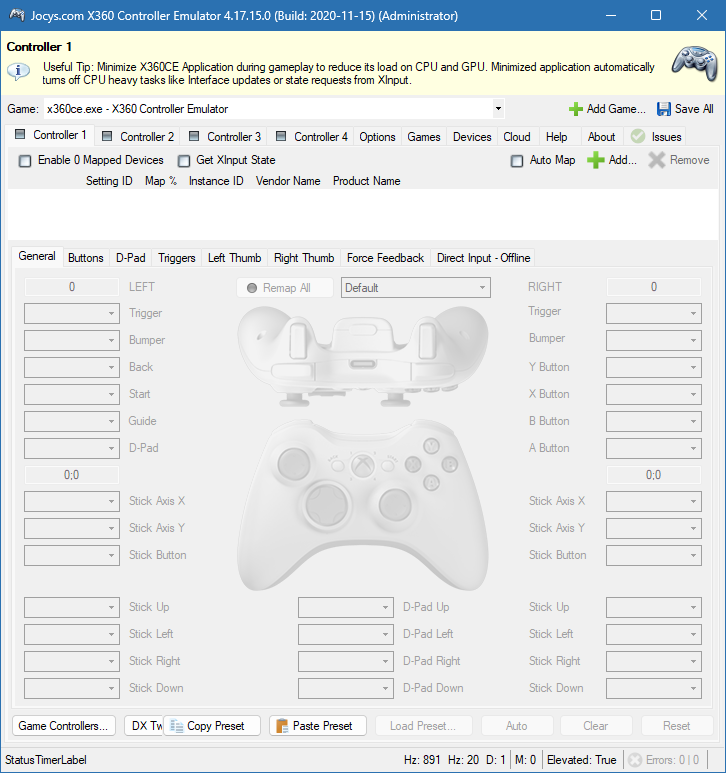The image size is (726, 773).
Task: Check the Auto Map checkbox
Action: [x=517, y=161]
